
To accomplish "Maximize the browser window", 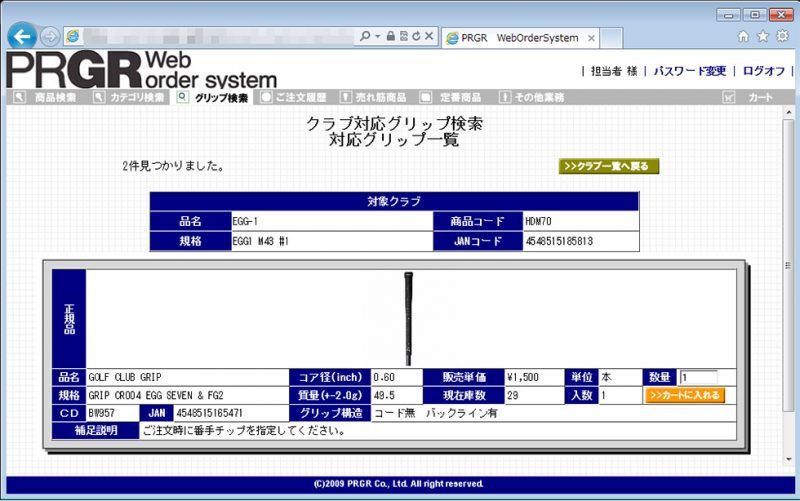I will (755, 15).
